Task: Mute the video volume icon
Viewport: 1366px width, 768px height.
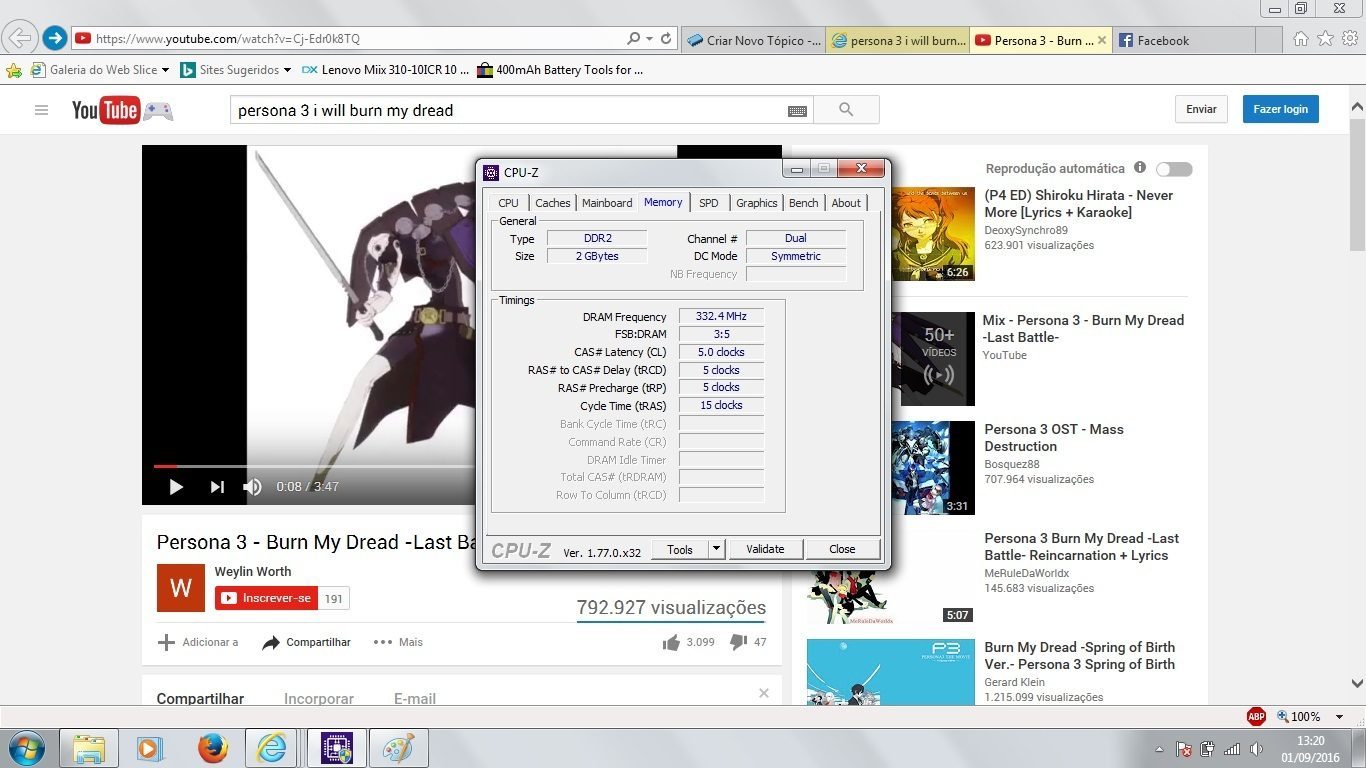Action: (x=252, y=487)
